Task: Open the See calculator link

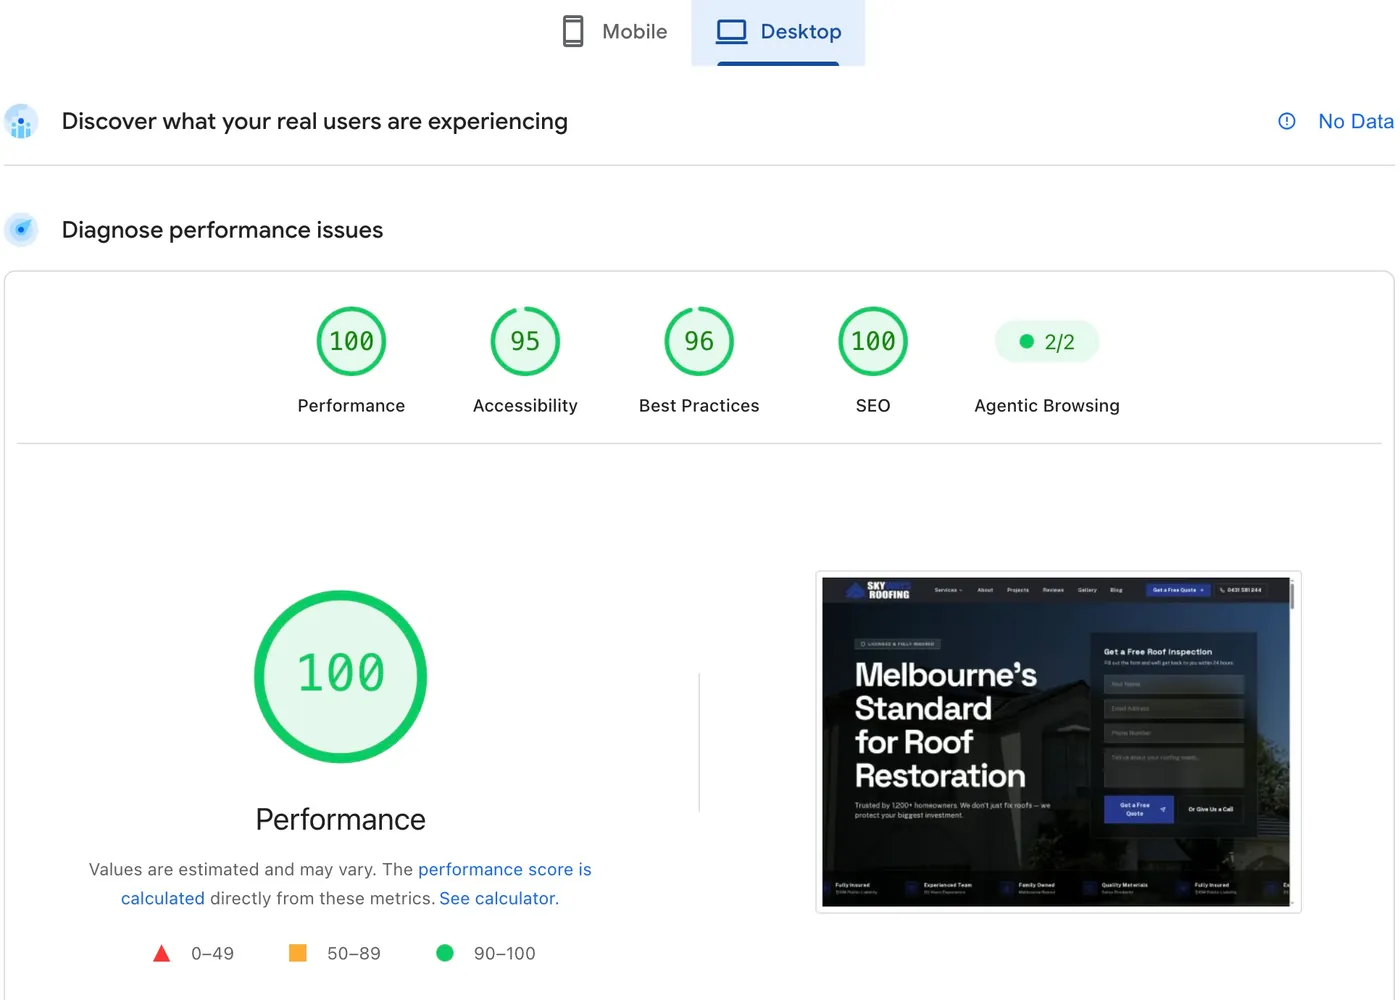Action: coord(497,899)
